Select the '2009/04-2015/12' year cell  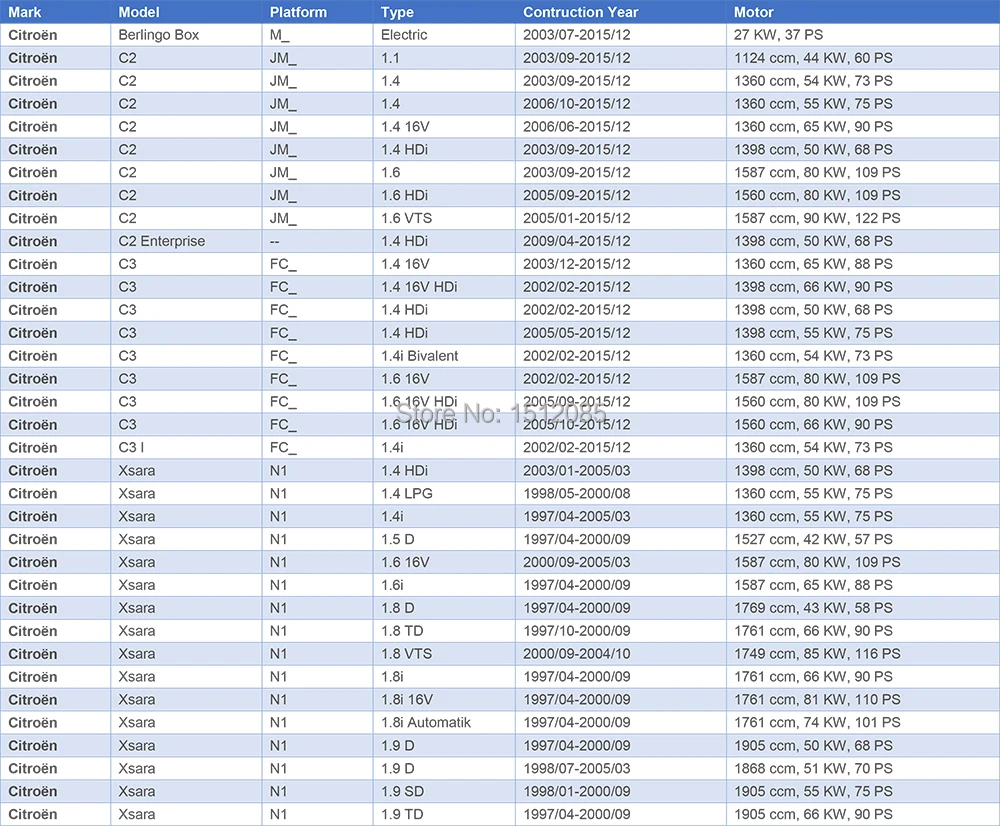coord(621,241)
